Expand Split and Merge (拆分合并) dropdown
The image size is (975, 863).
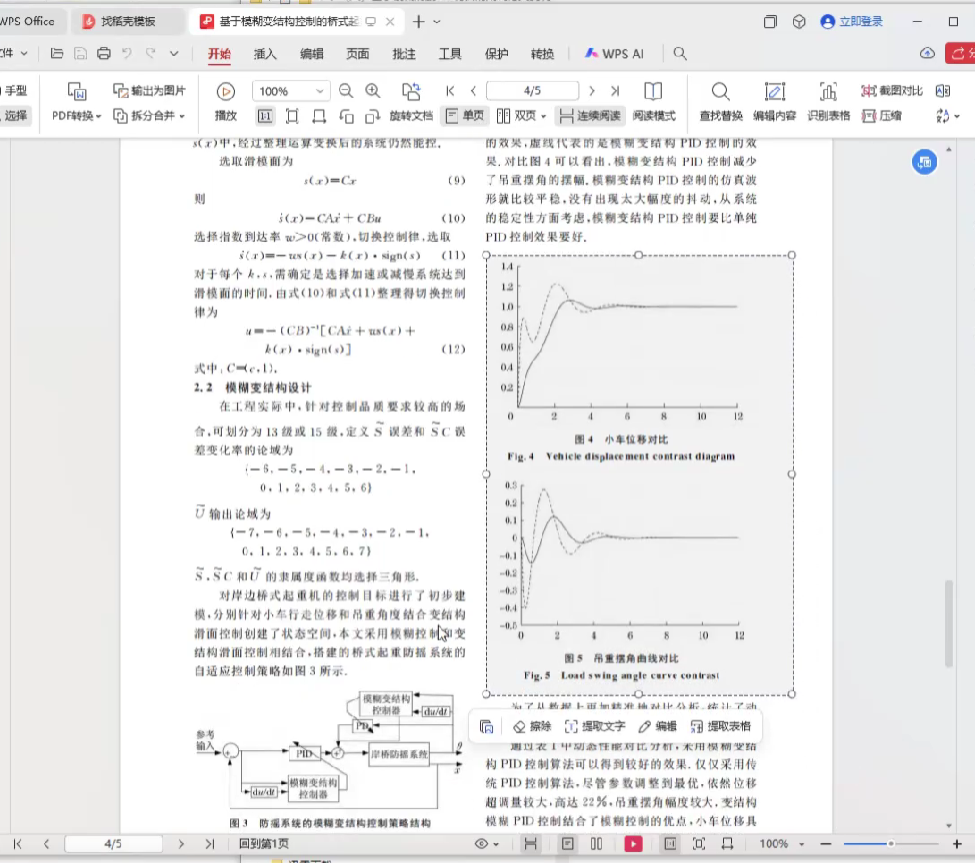[x=149, y=116]
